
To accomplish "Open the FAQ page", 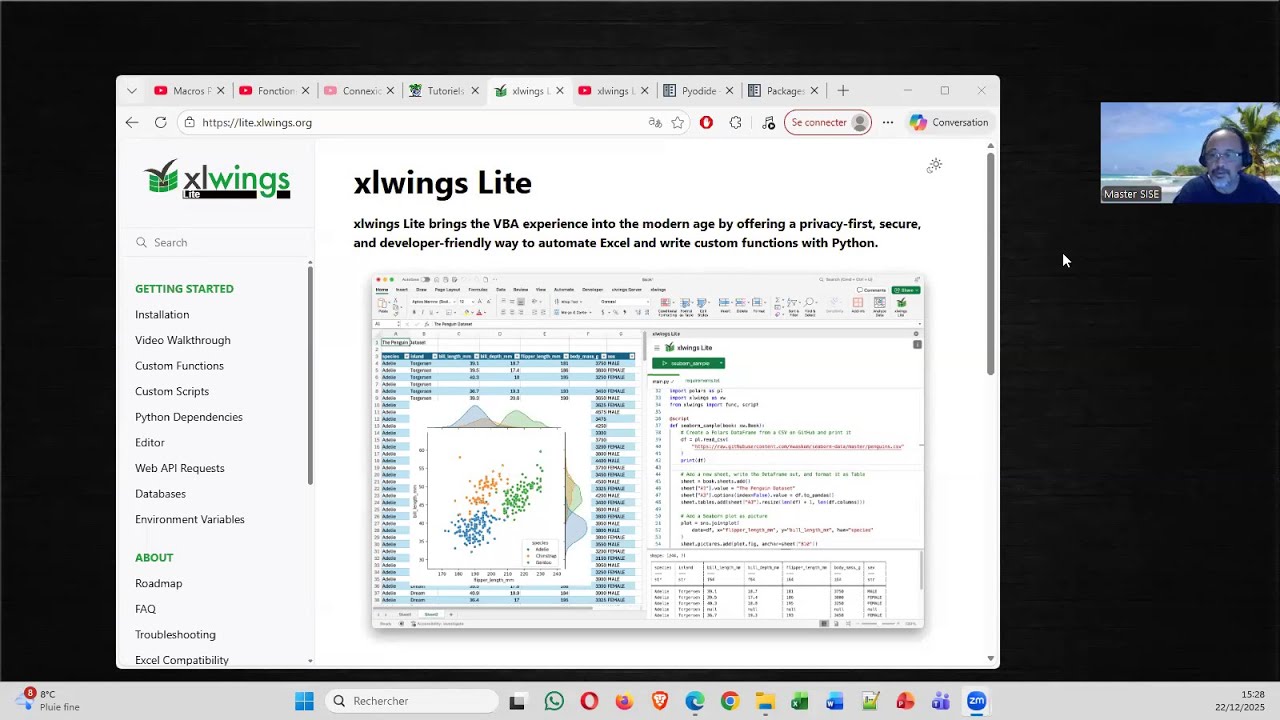I will coord(146,609).
